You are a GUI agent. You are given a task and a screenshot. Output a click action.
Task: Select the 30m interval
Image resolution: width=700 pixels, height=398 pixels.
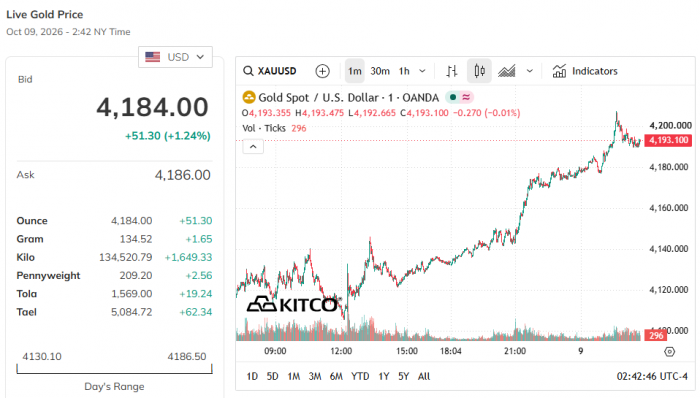click(x=380, y=71)
